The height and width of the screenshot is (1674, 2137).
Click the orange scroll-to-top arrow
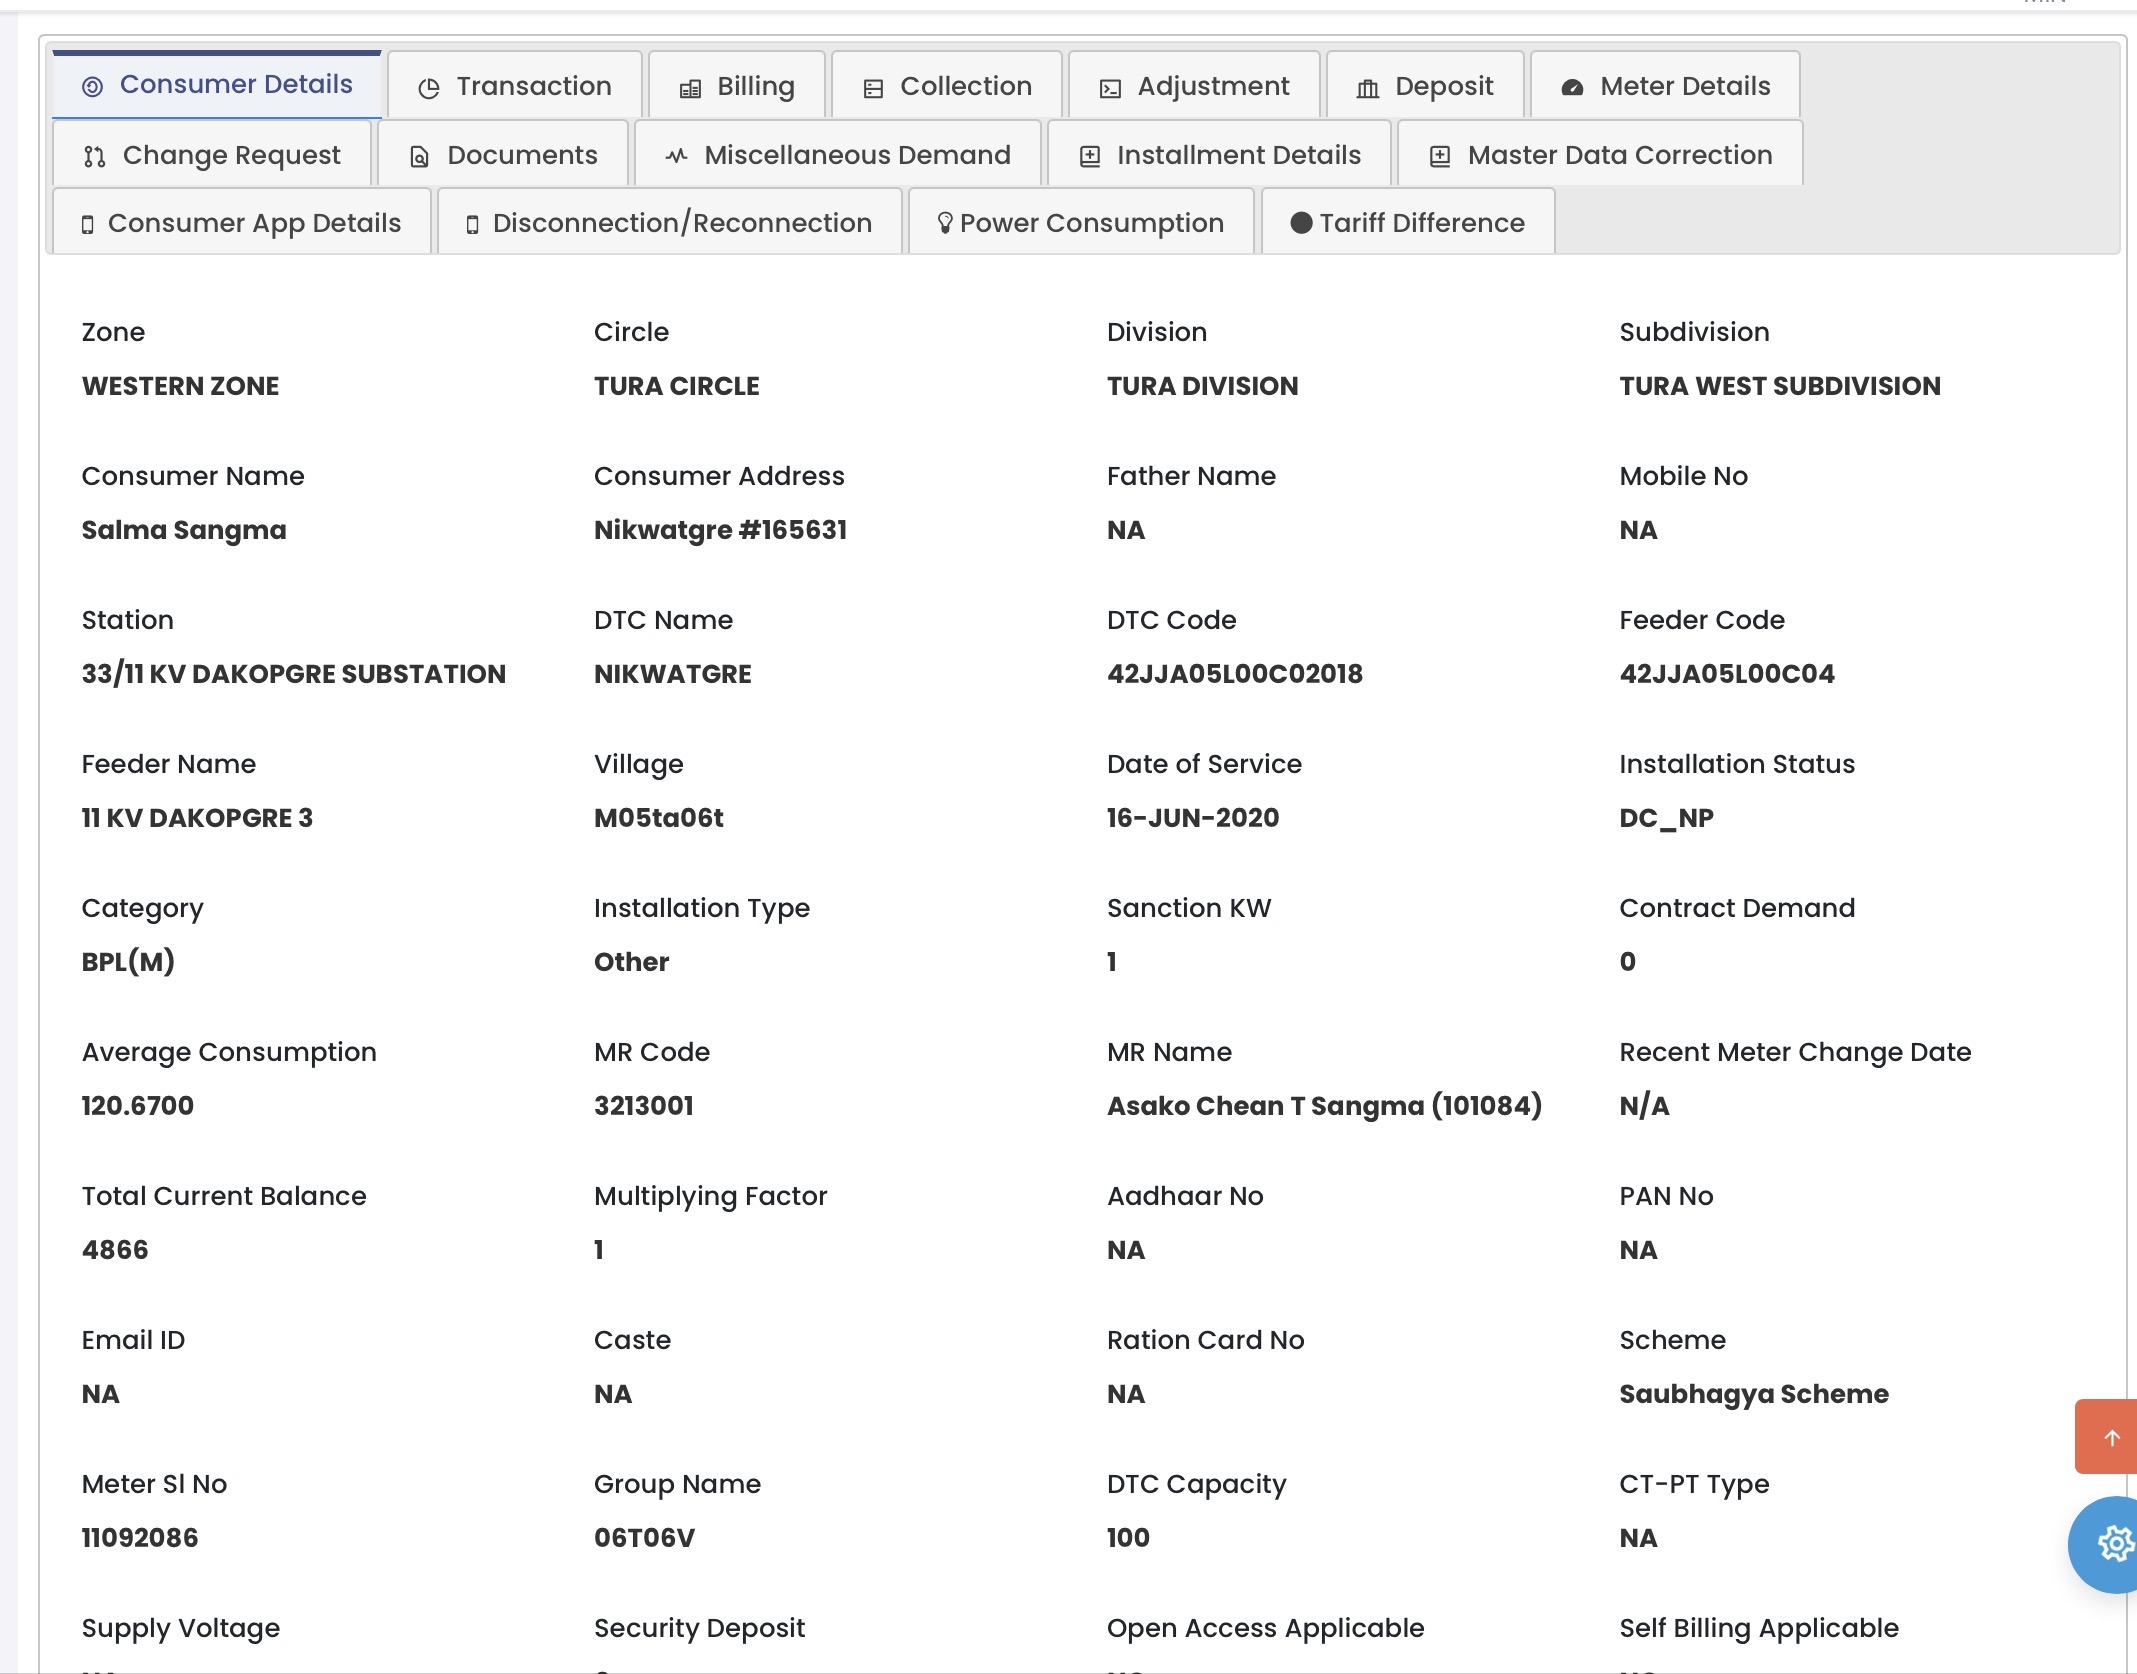pyautogui.click(x=2111, y=1437)
